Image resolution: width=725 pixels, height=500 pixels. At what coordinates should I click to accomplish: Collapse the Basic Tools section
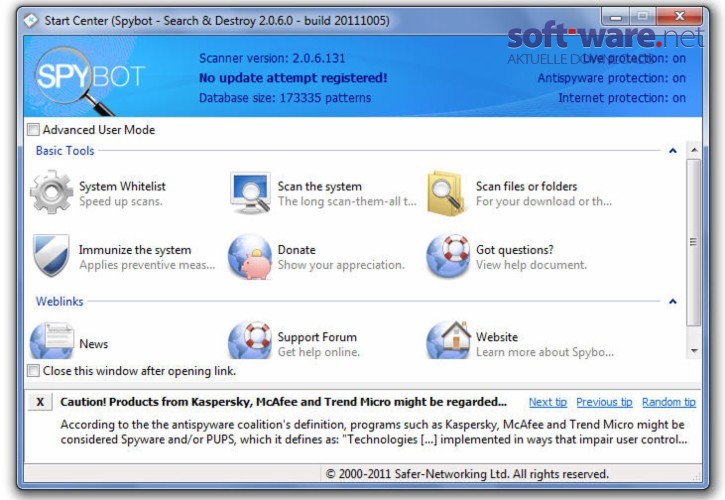point(673,151)
